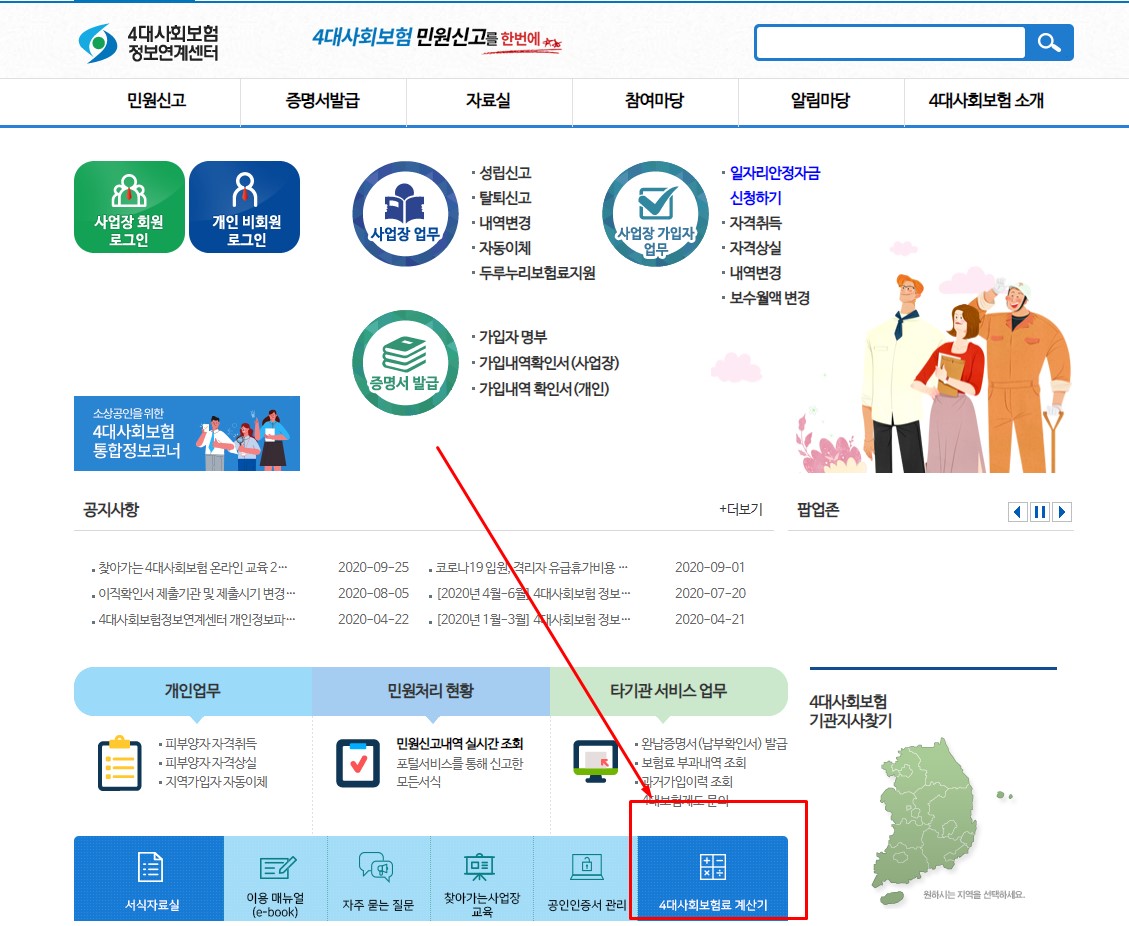Click the 개인업무 clipboard icon
Image resolution: width=1129 pixels, height=926 pixels.
tap(120, 763)
